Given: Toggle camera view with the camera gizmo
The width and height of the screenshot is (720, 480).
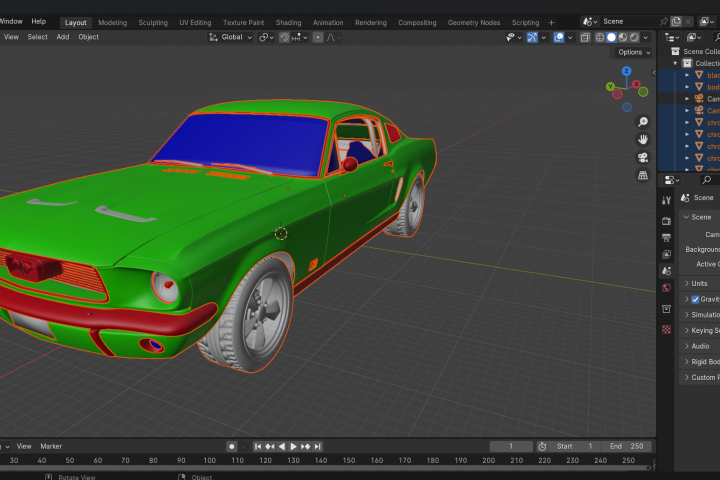Looking at the screenshot, I should (643, 158).
